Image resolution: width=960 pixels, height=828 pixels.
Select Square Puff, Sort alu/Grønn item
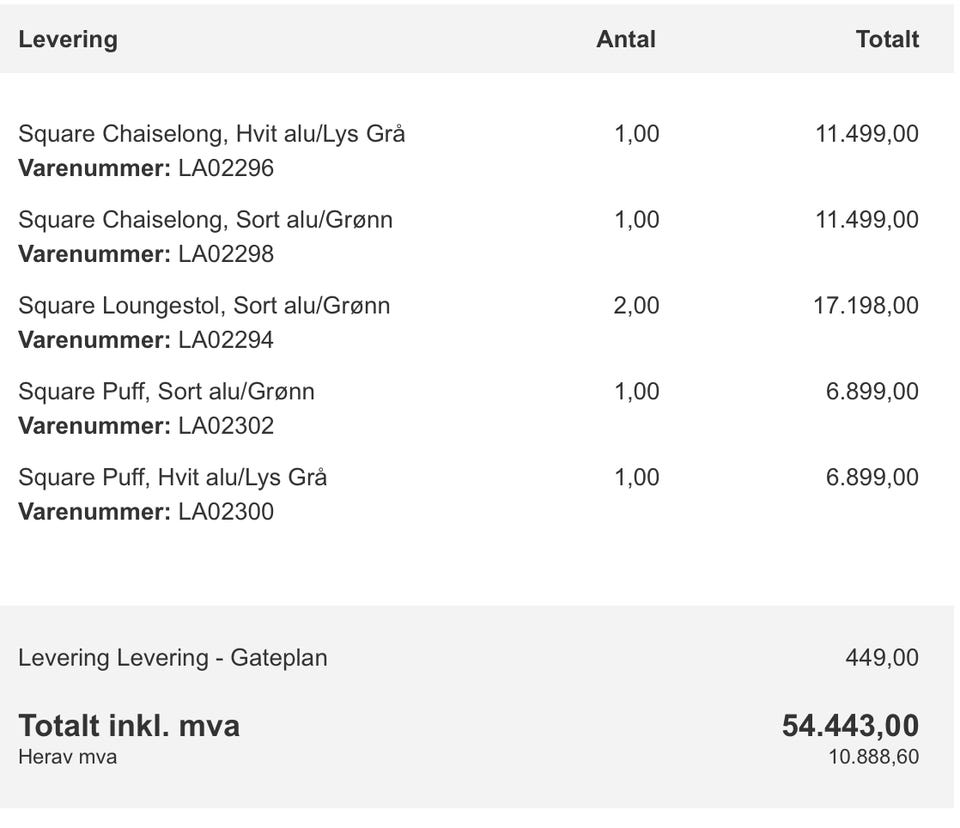pyautogui.click(x=167, y=391)
